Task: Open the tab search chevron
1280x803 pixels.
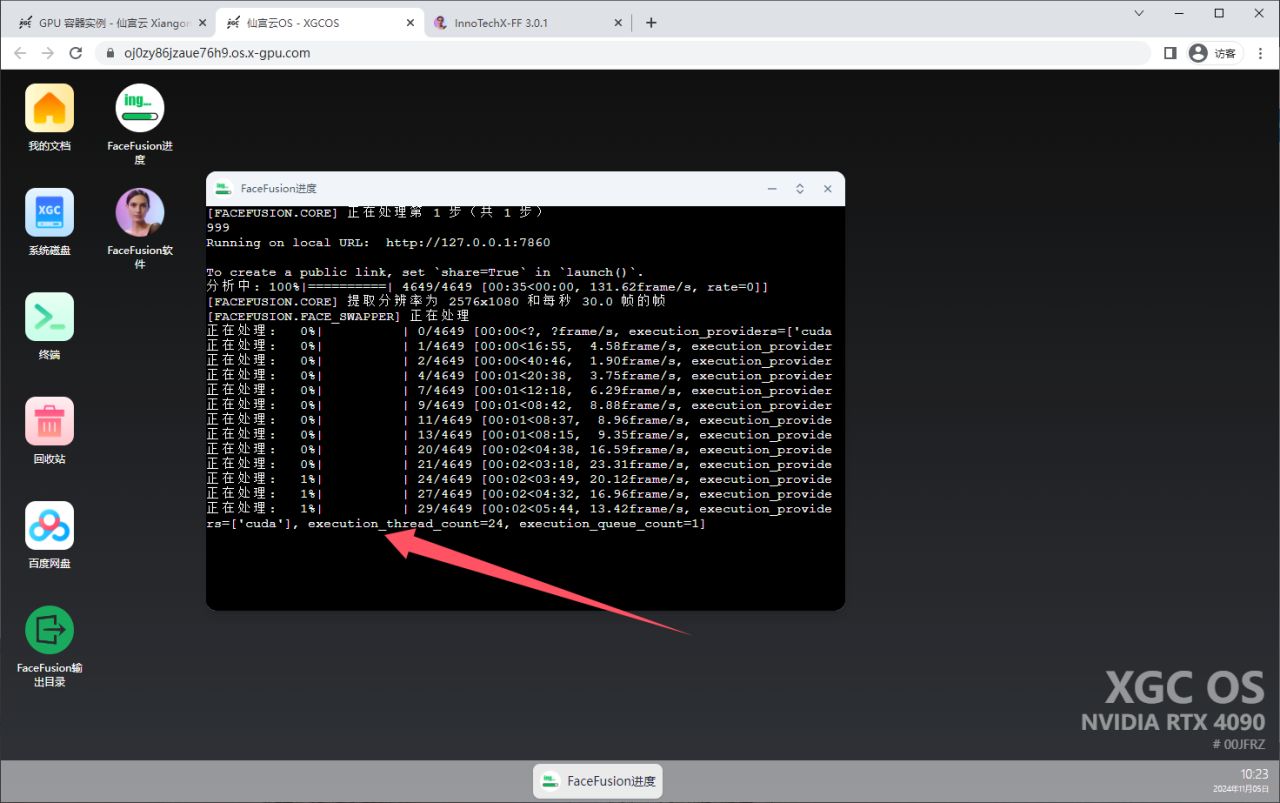Action: coord(1139,13)
